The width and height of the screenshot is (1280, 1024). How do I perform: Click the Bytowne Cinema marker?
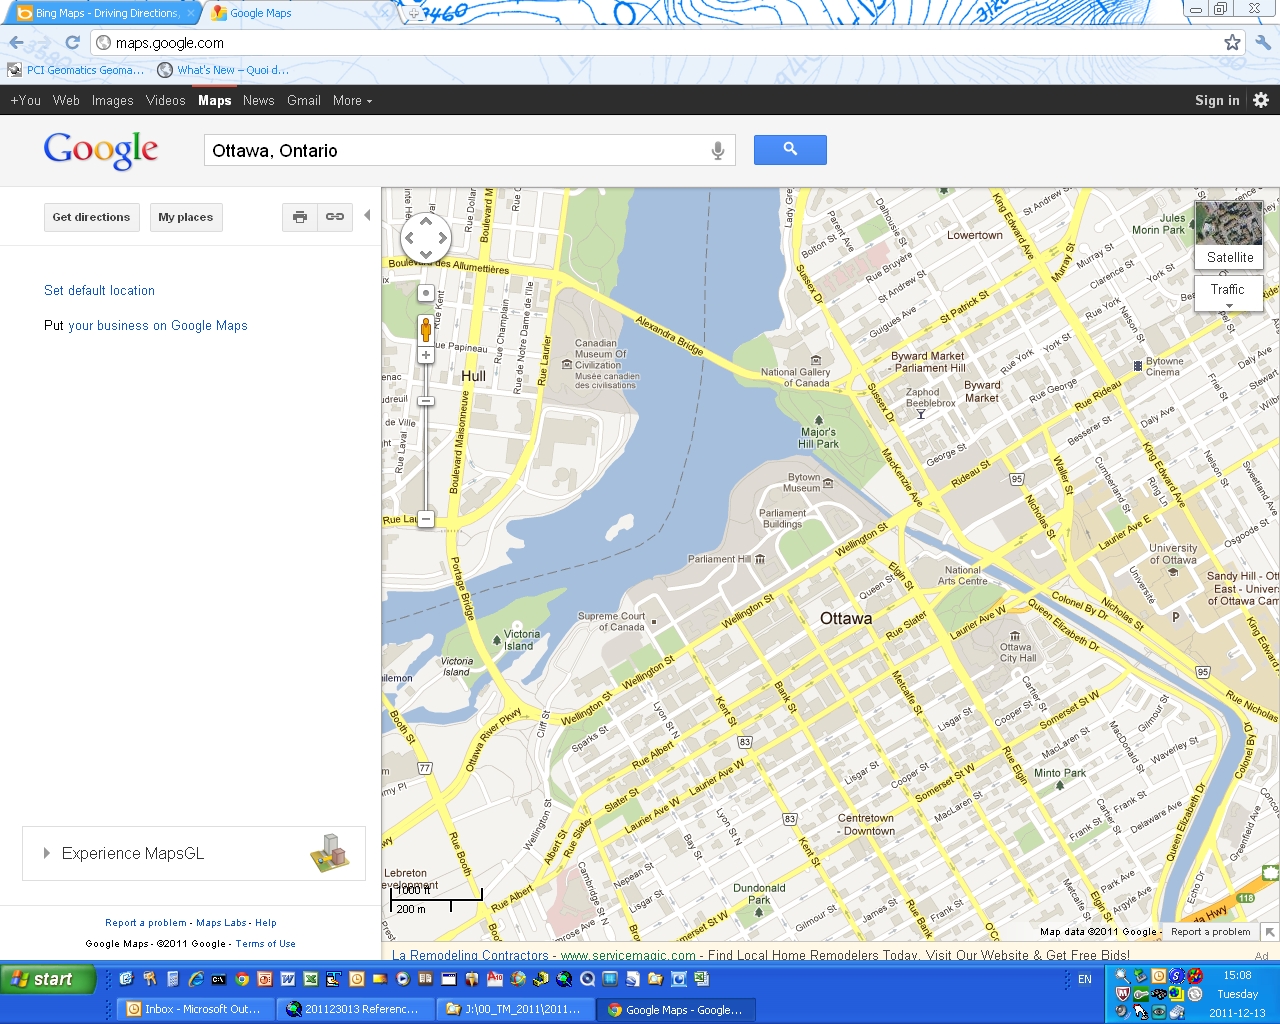point(1138,366)
